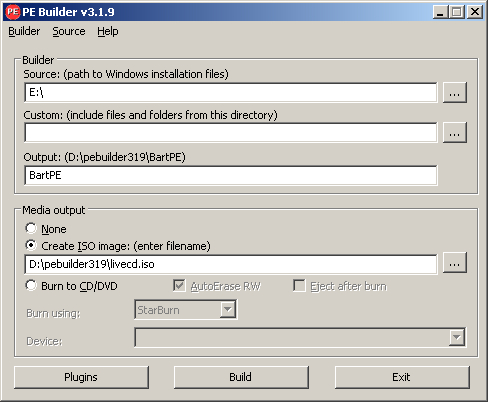Open the Builder menu
Viewport: 488px width, 402px height.
24,31
